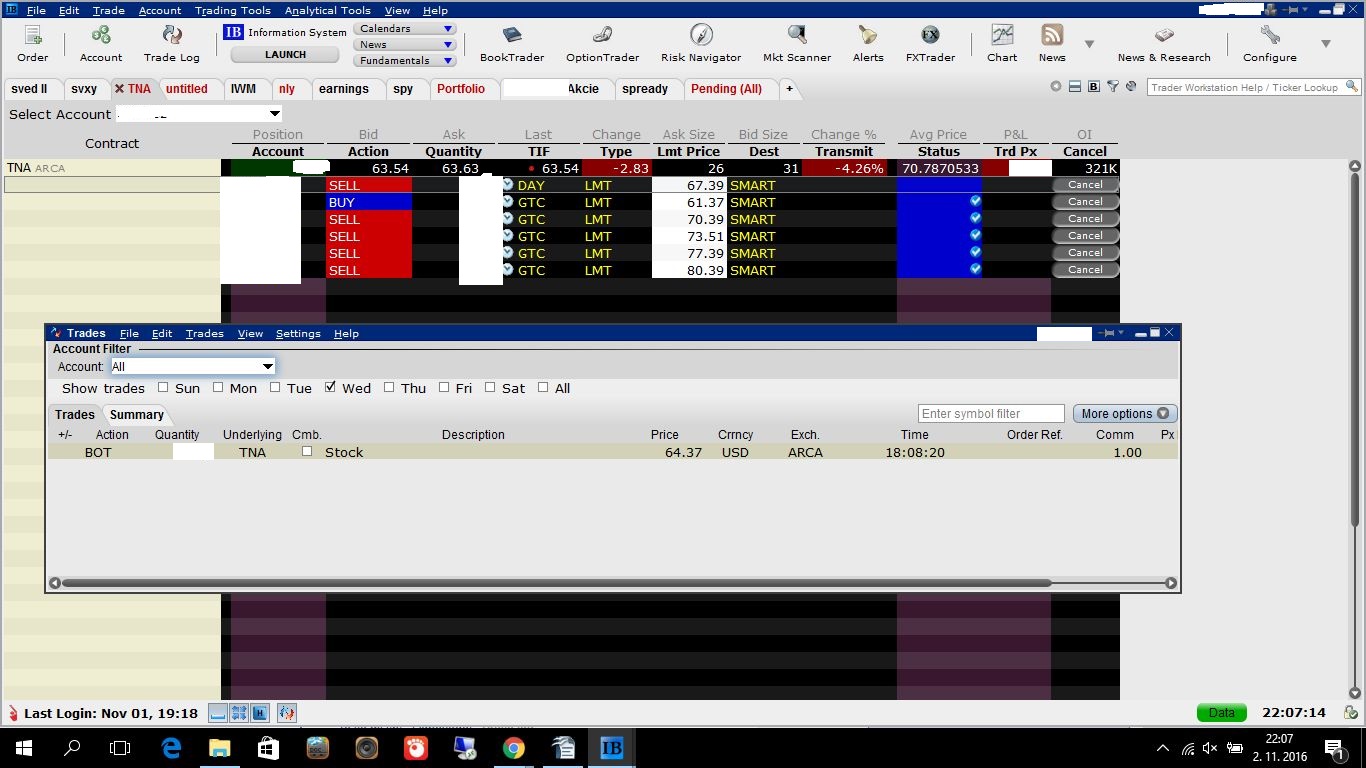Expand the More options button

coord(1125,413)
